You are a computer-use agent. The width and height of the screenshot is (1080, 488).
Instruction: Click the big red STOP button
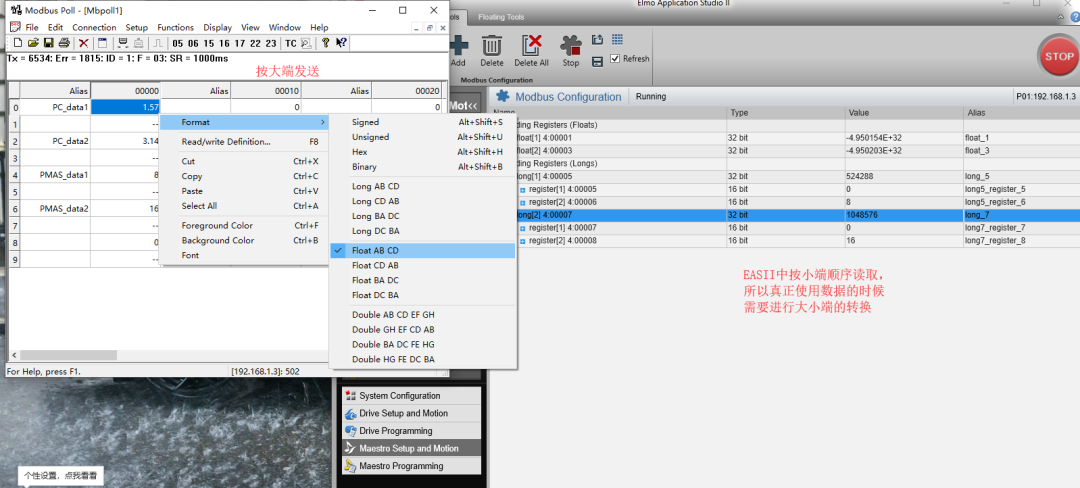(x=1059, y=56)
